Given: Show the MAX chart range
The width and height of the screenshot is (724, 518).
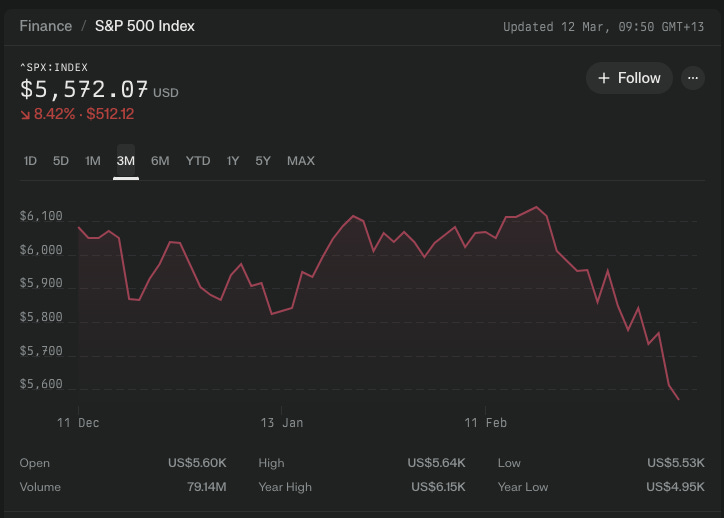Looking at the screenshot, I should pos(301,161).
